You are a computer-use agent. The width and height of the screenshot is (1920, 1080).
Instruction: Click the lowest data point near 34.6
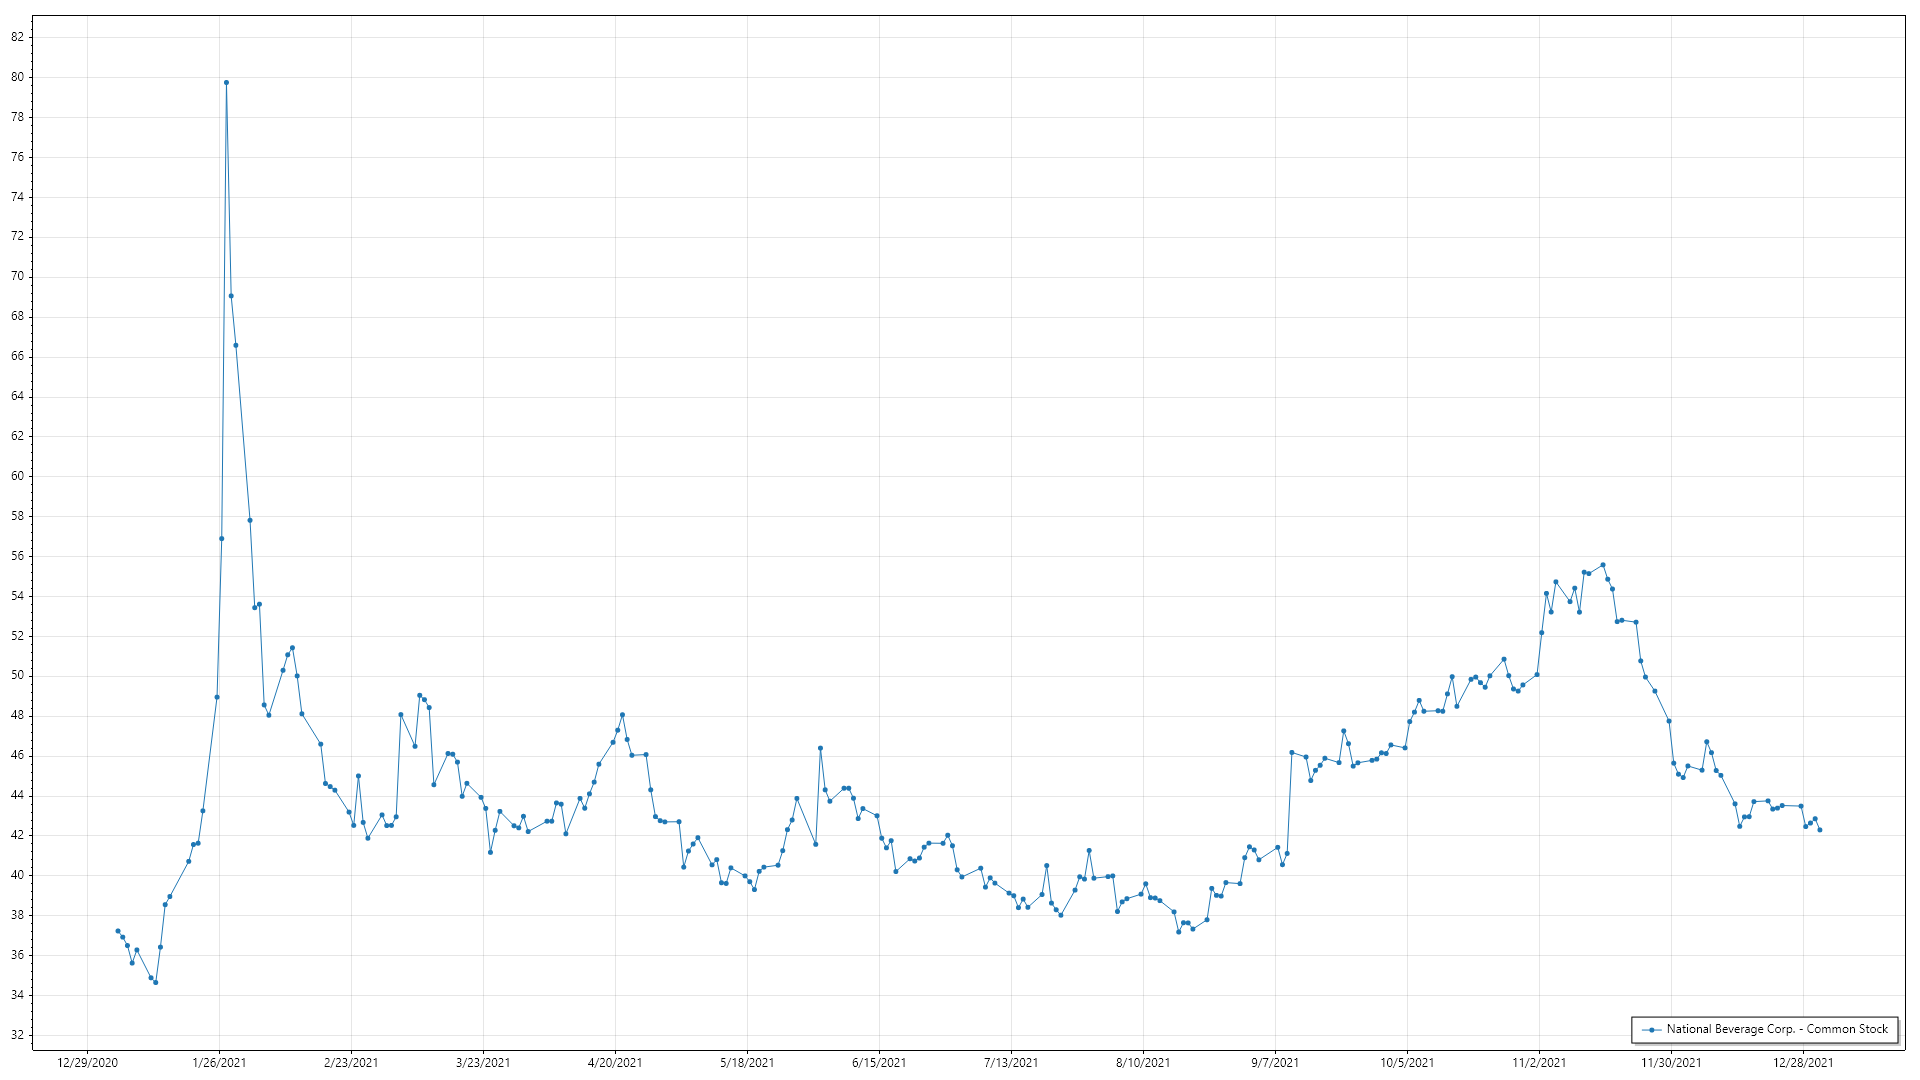[x=156, y=982]
